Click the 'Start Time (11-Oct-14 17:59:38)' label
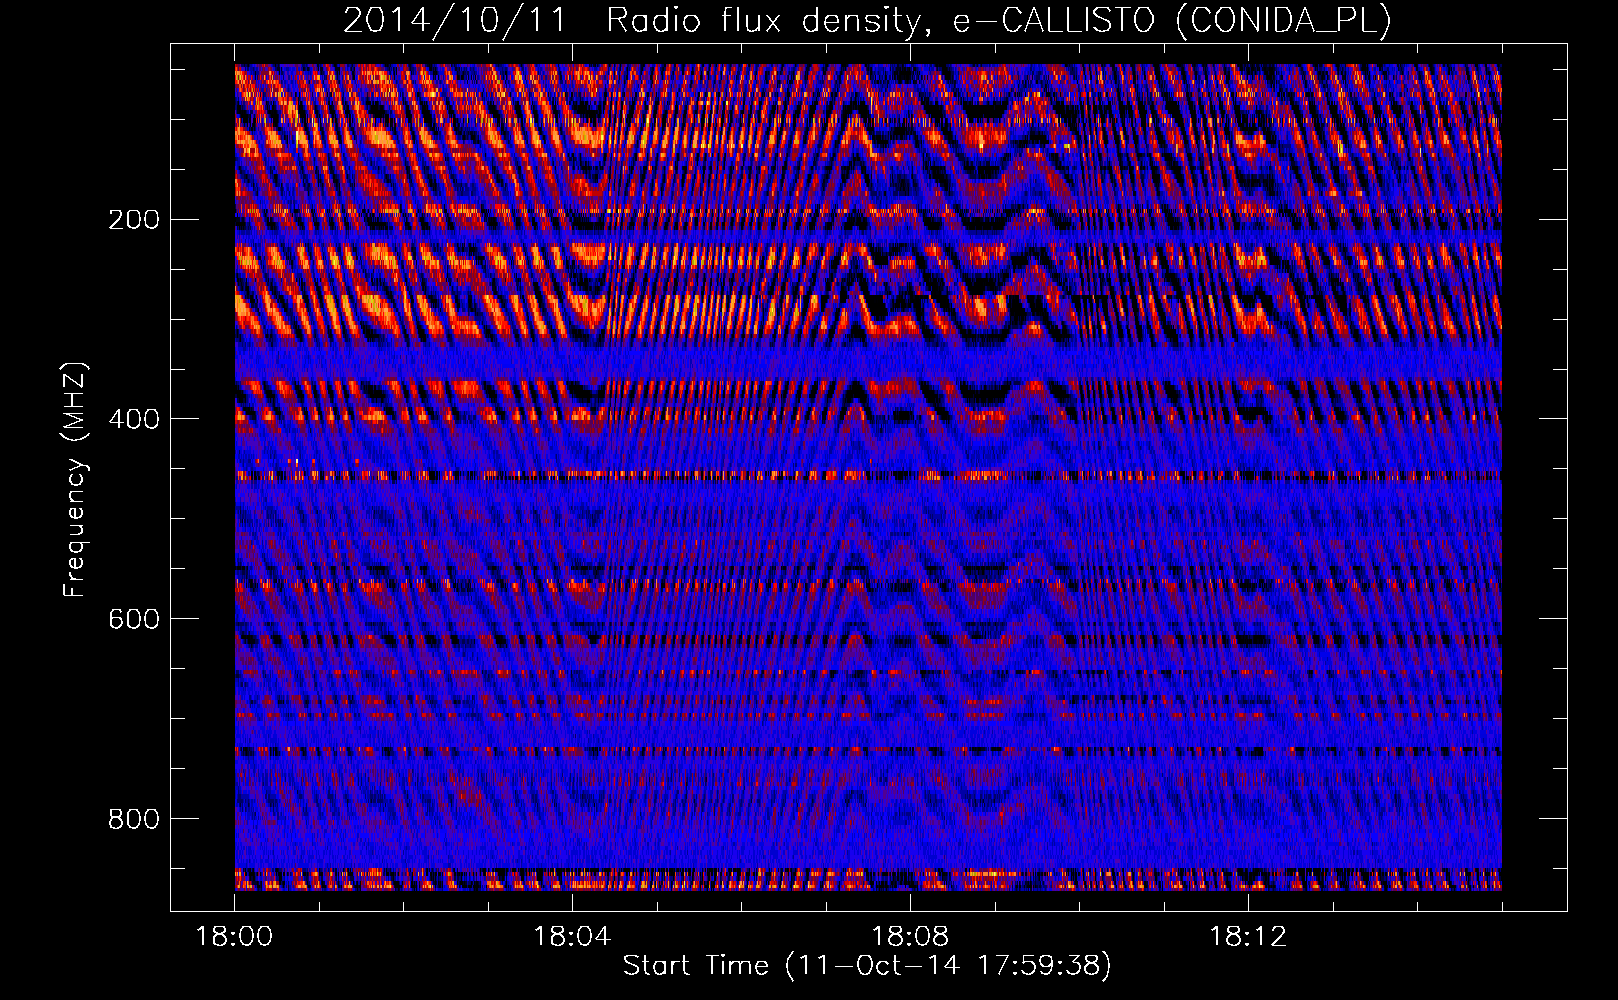The height and width of the screenshot is (1000, 1618). pyautogui.click(x=867, y=965)
